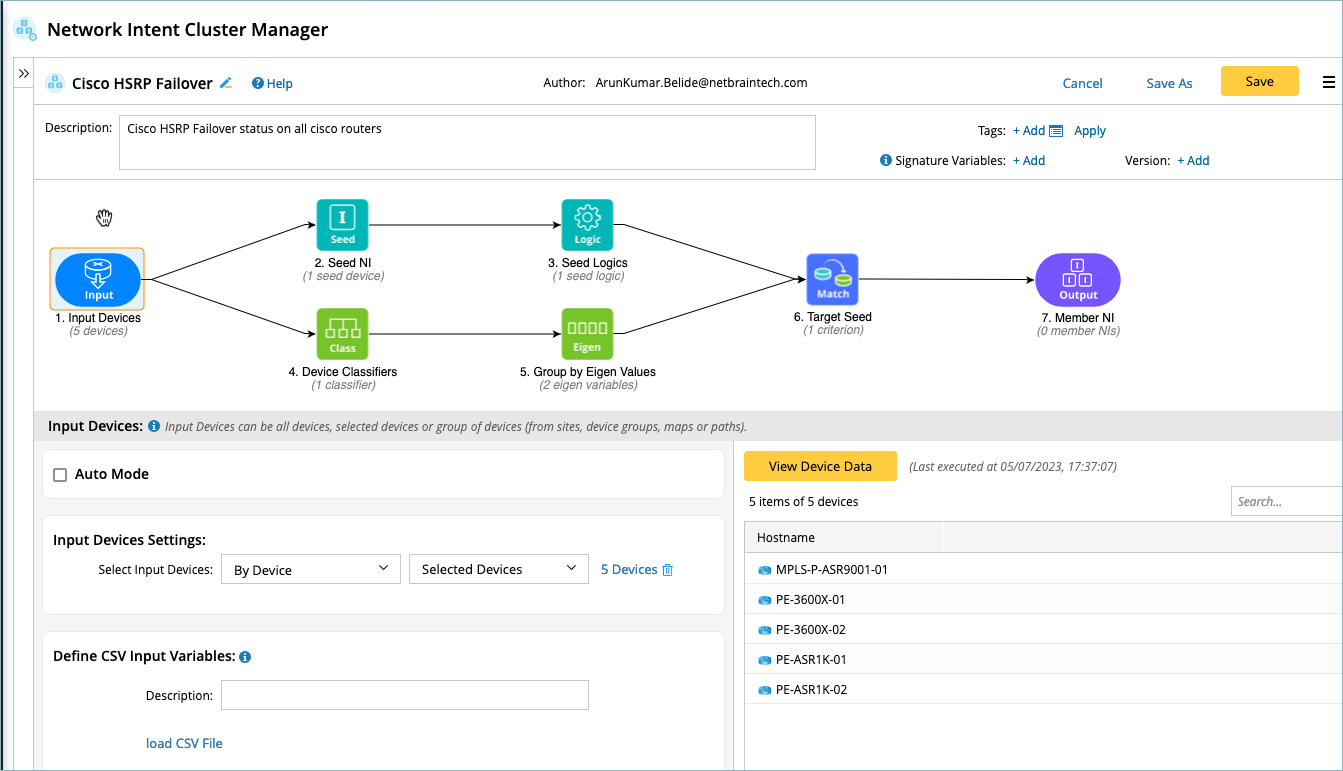Click the Member NI Output node
1343x771 pixels.
[x=1077, y=279]
